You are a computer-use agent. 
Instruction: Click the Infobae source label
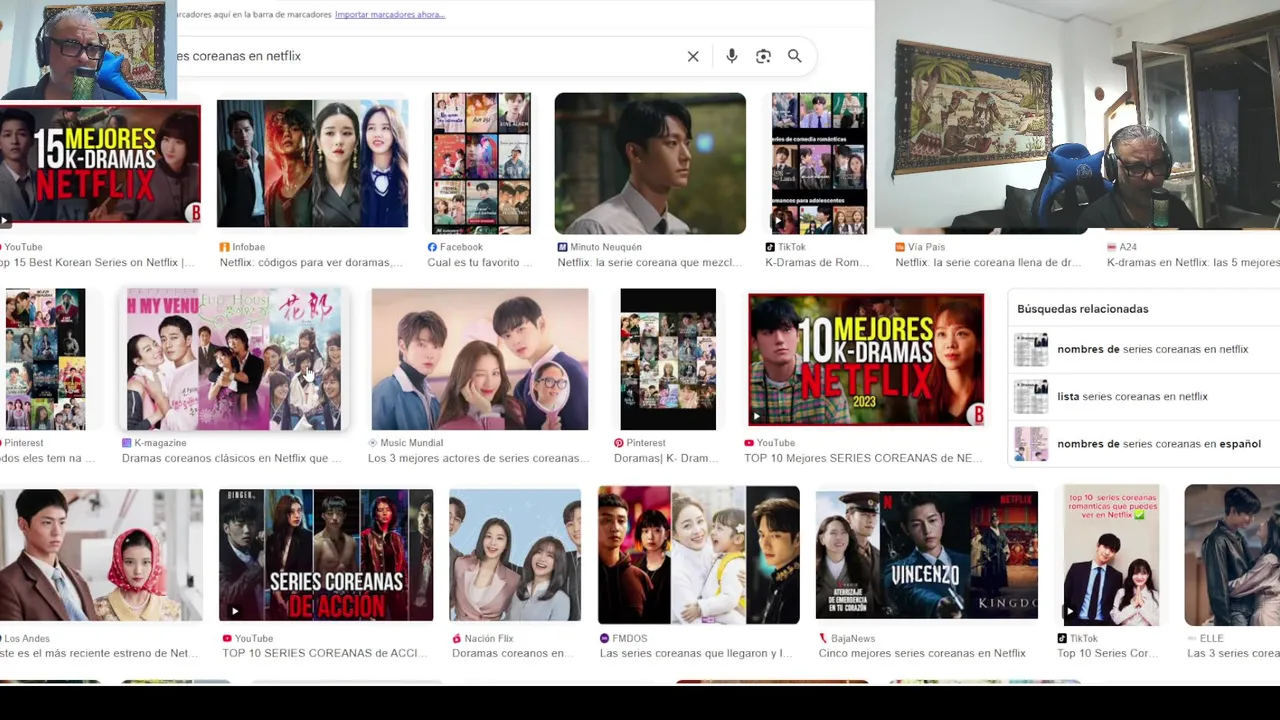242,247
